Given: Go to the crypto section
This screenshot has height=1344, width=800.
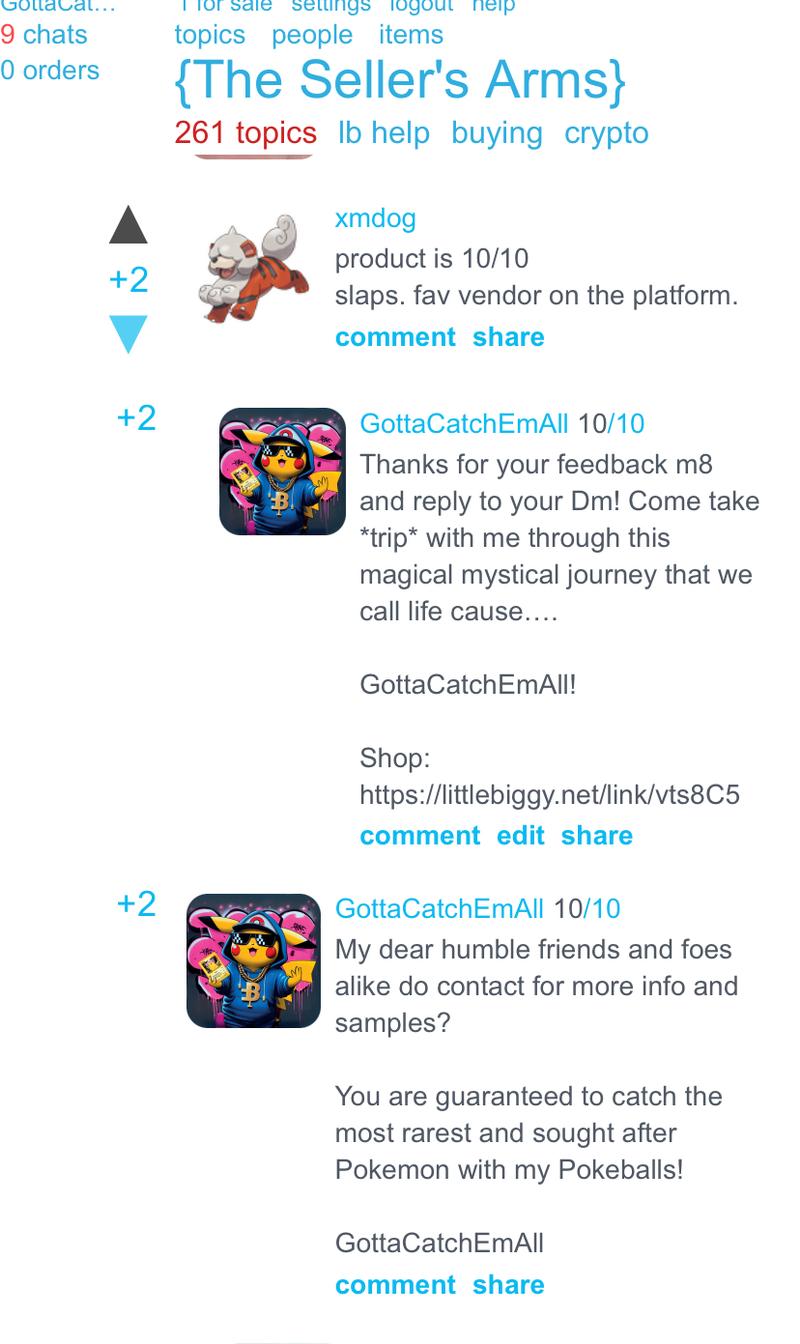Looking at the screenshot, I should pyautogui.click(x=606, y=132).
